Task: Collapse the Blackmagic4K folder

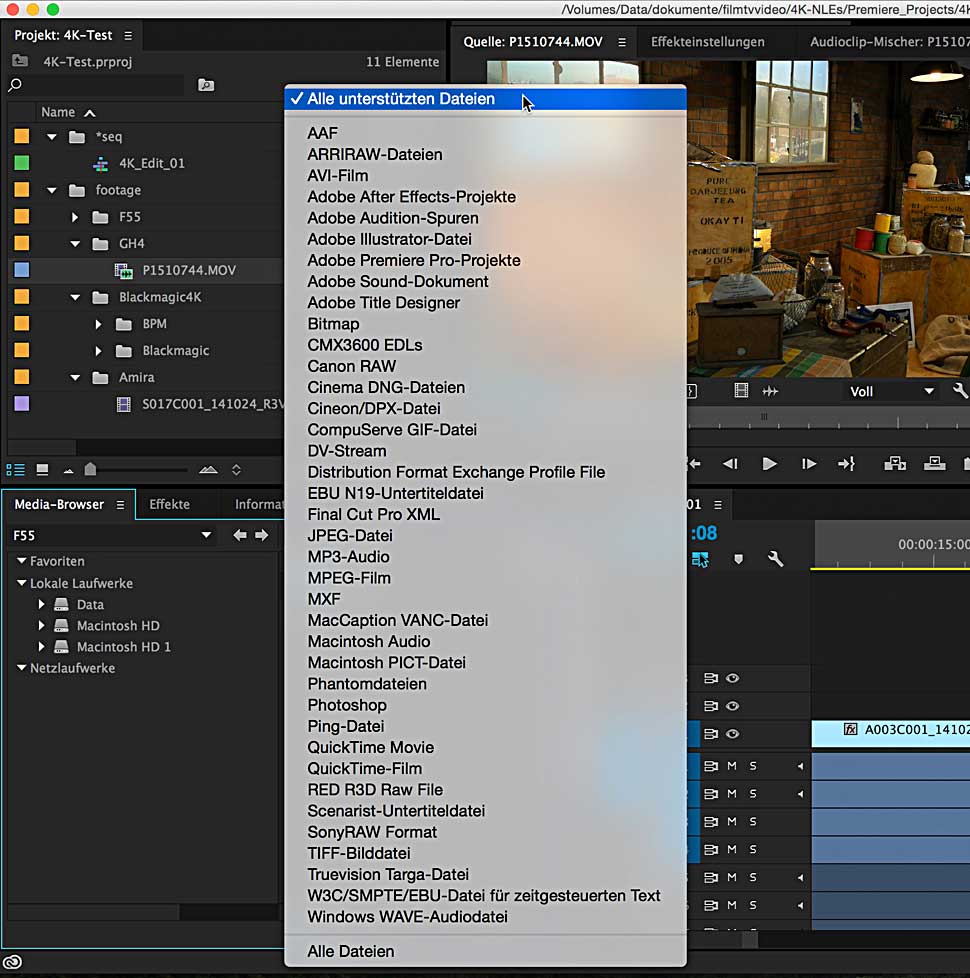Action: [77, 297]
